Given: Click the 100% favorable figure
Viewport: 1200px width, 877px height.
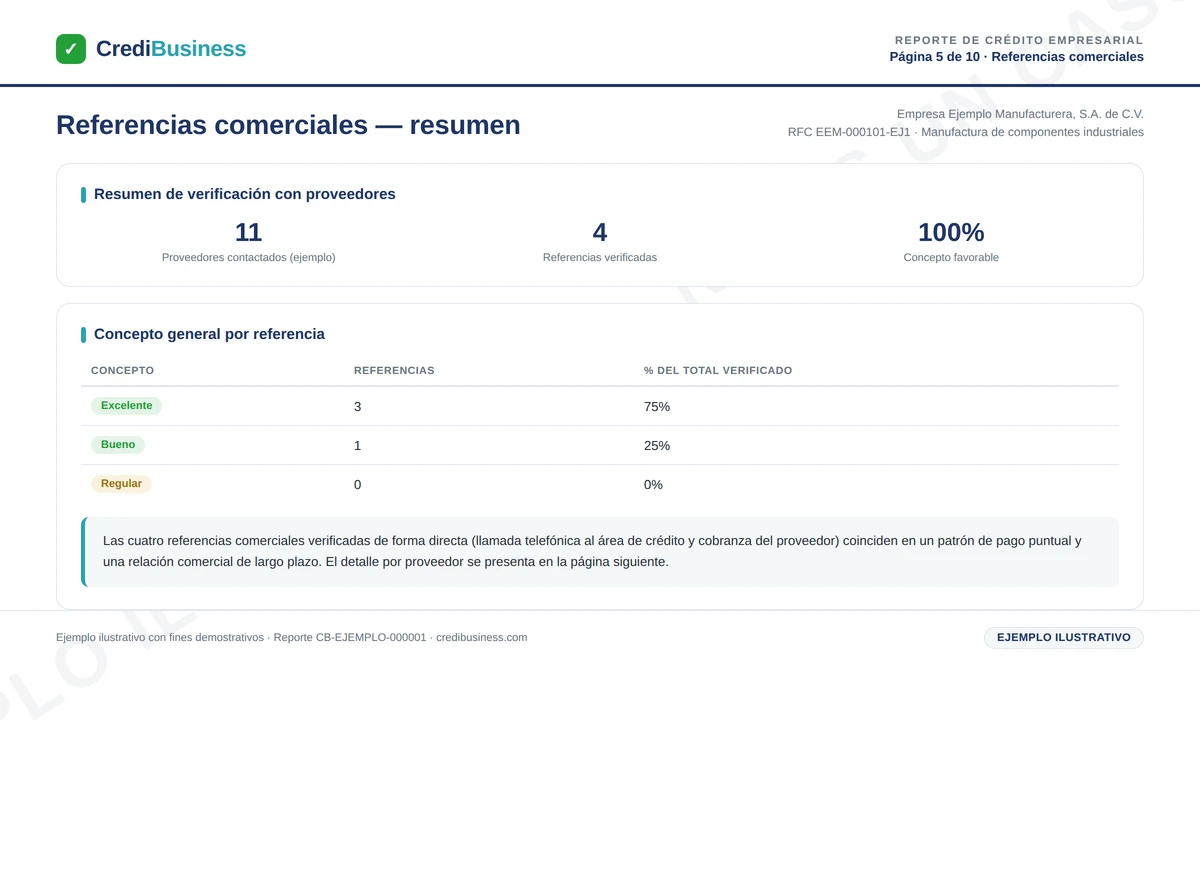Looking at the screenshot, I should (x=951, y=232).
